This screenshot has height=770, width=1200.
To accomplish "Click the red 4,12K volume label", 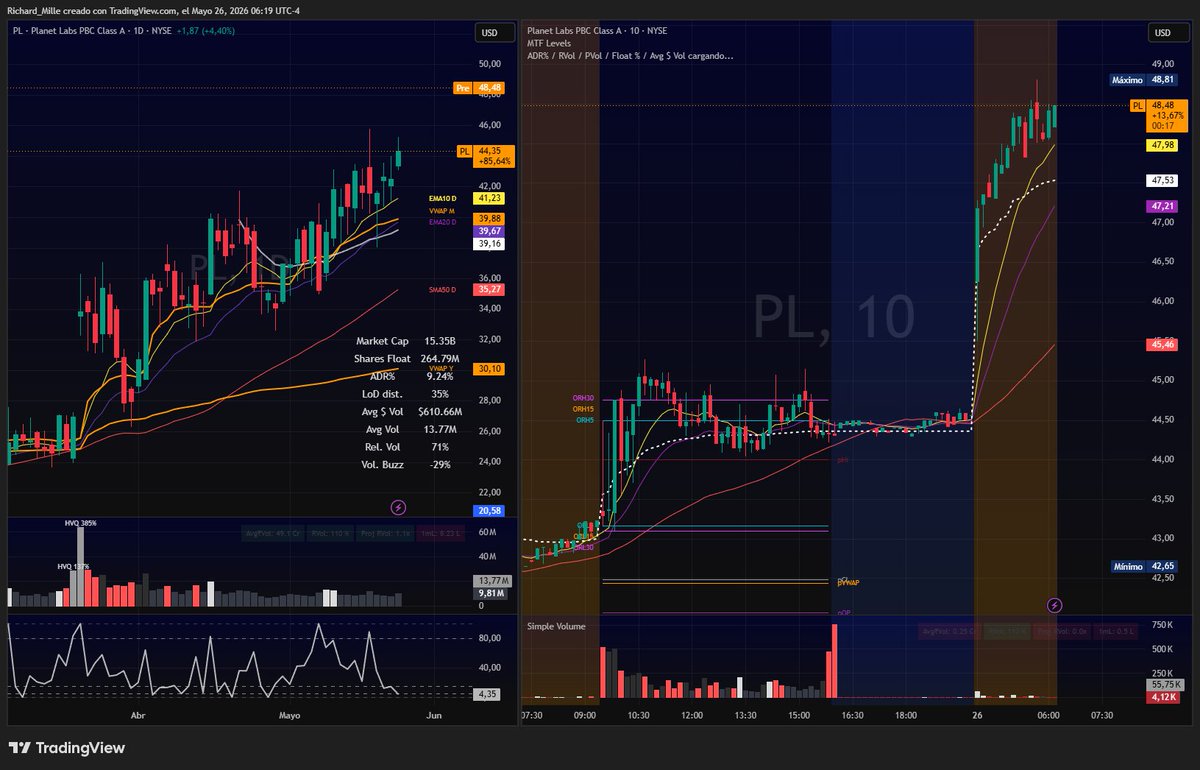I will coord(1161,696).
